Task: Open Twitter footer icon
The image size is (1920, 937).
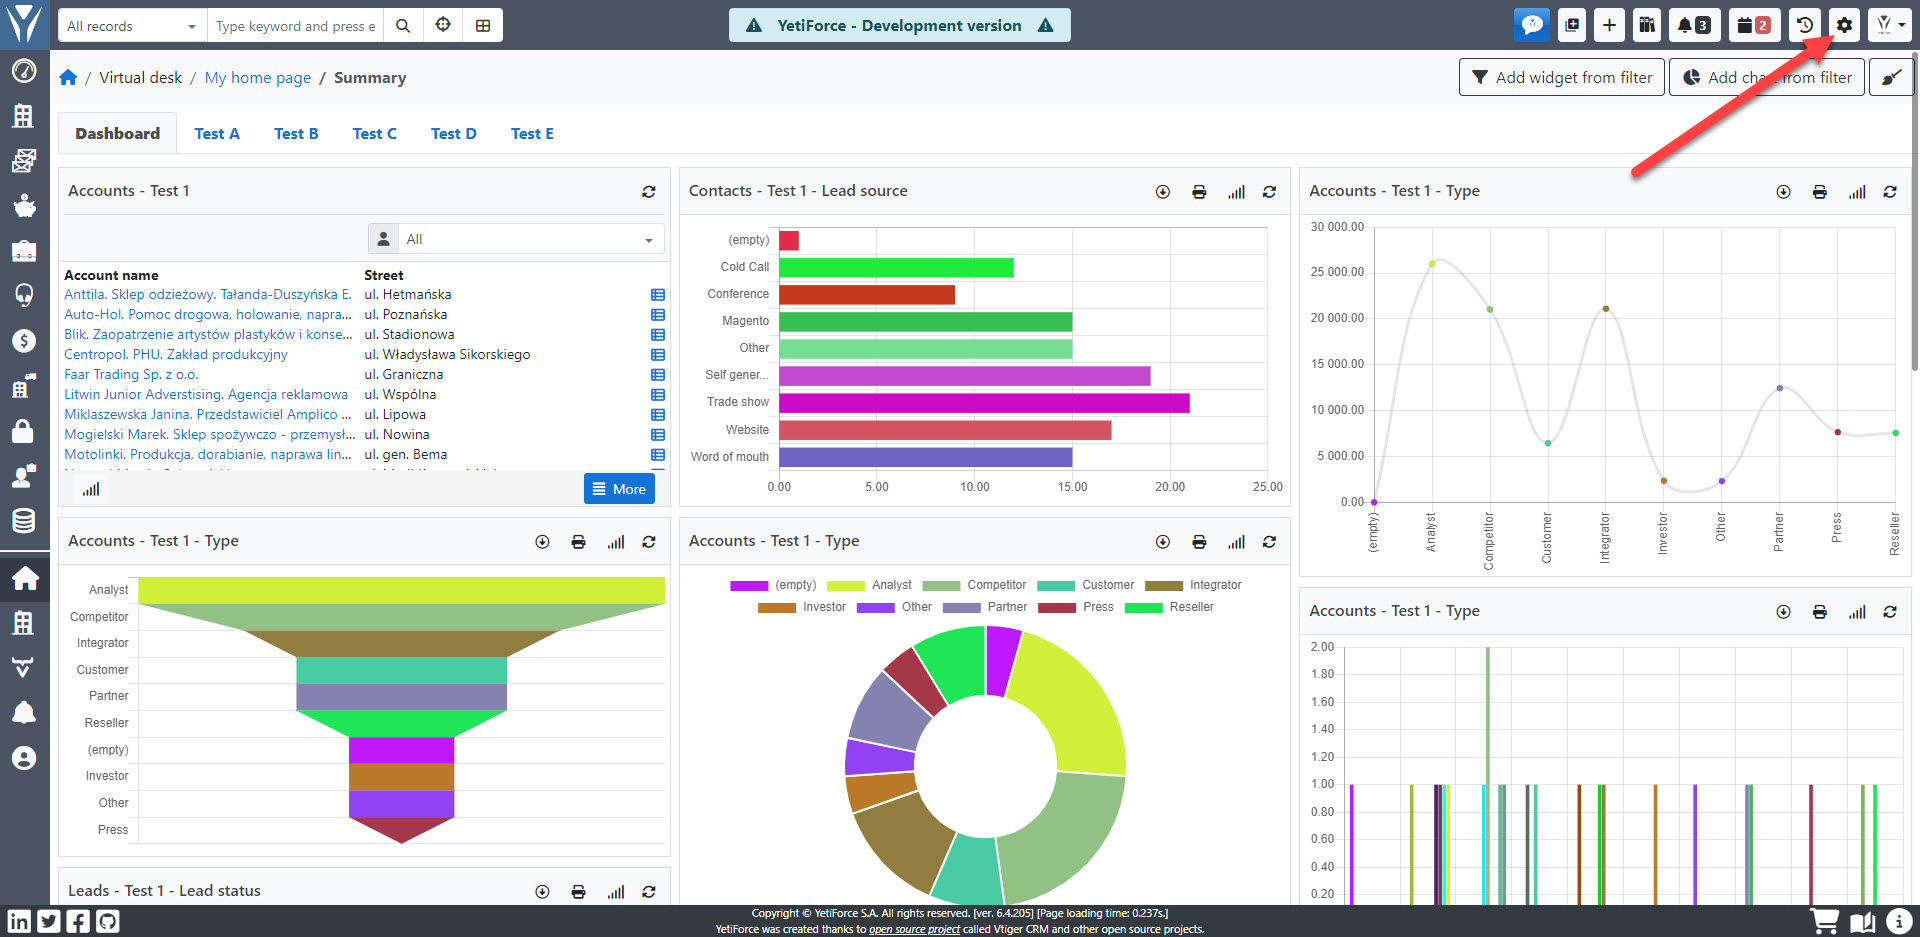Action: pyautogui.click(x=48, y=921)
